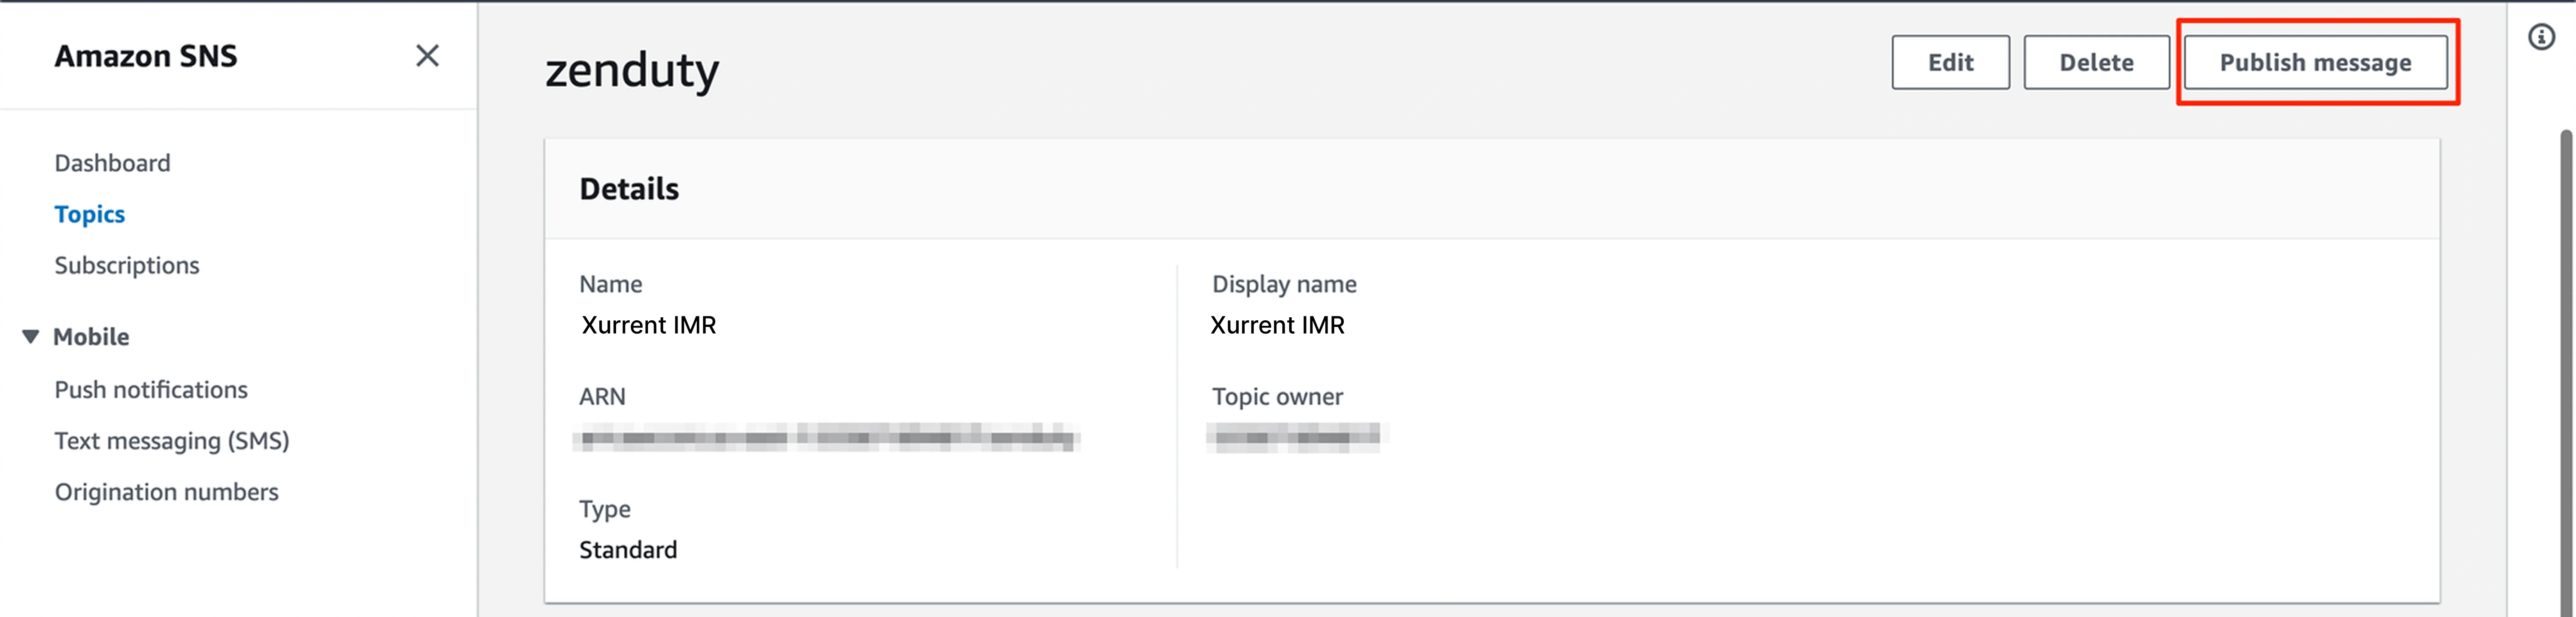
Task: Open Text messaging (SMS) page
Action: 172,440
